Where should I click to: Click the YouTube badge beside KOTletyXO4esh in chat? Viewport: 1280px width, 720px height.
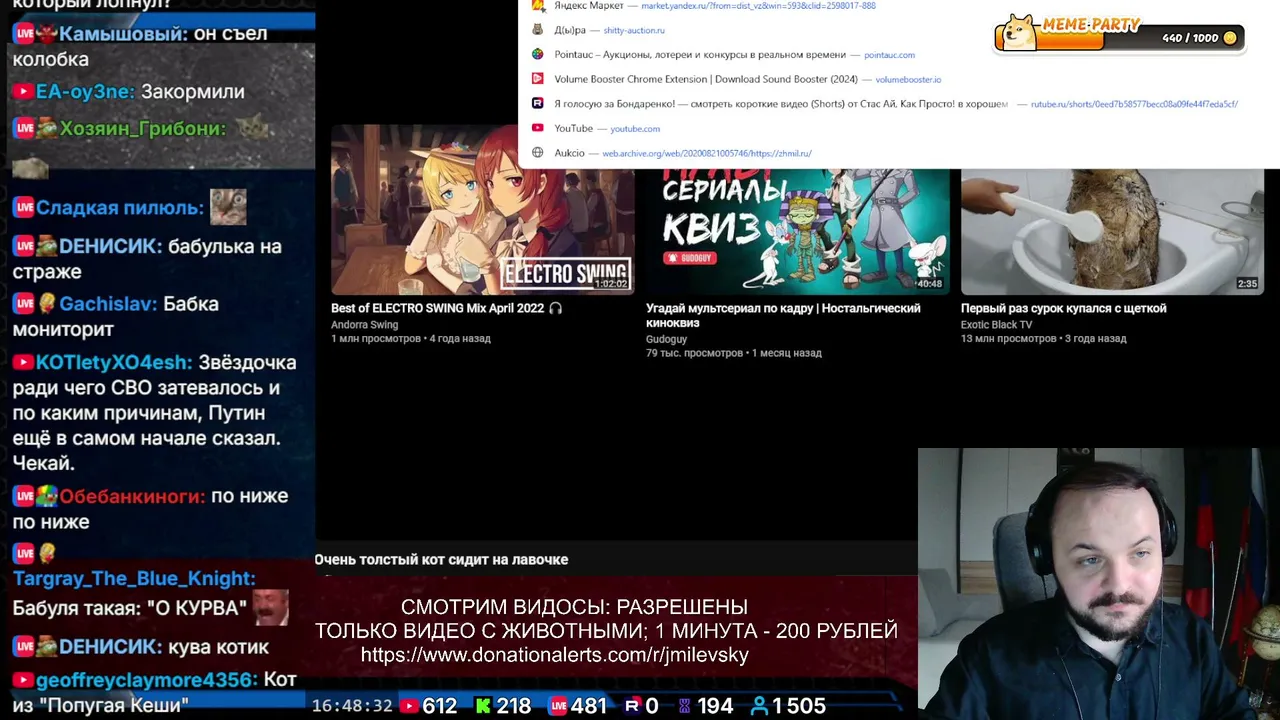pos(22,363)
